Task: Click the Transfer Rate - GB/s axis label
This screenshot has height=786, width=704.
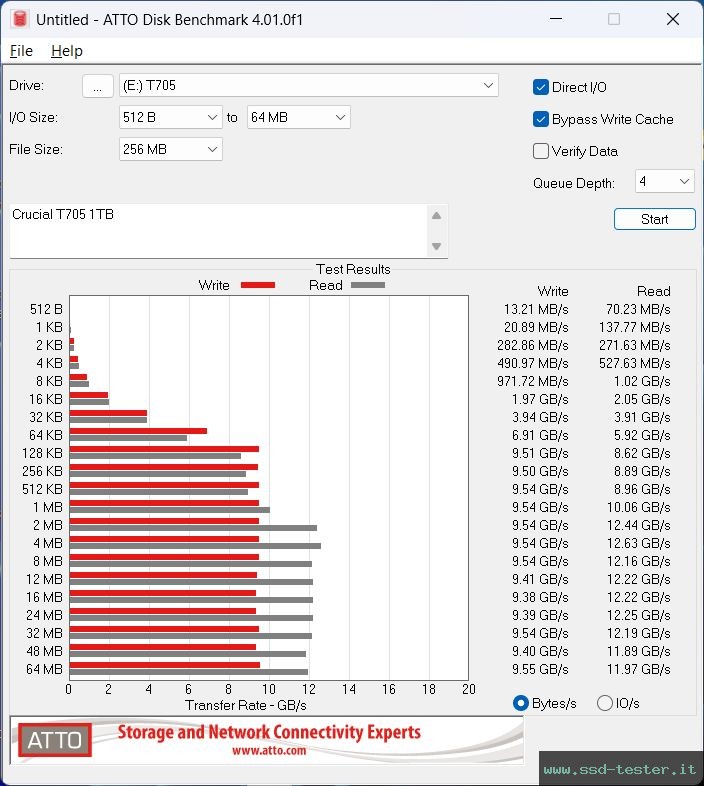Action: tap(245, 705)
